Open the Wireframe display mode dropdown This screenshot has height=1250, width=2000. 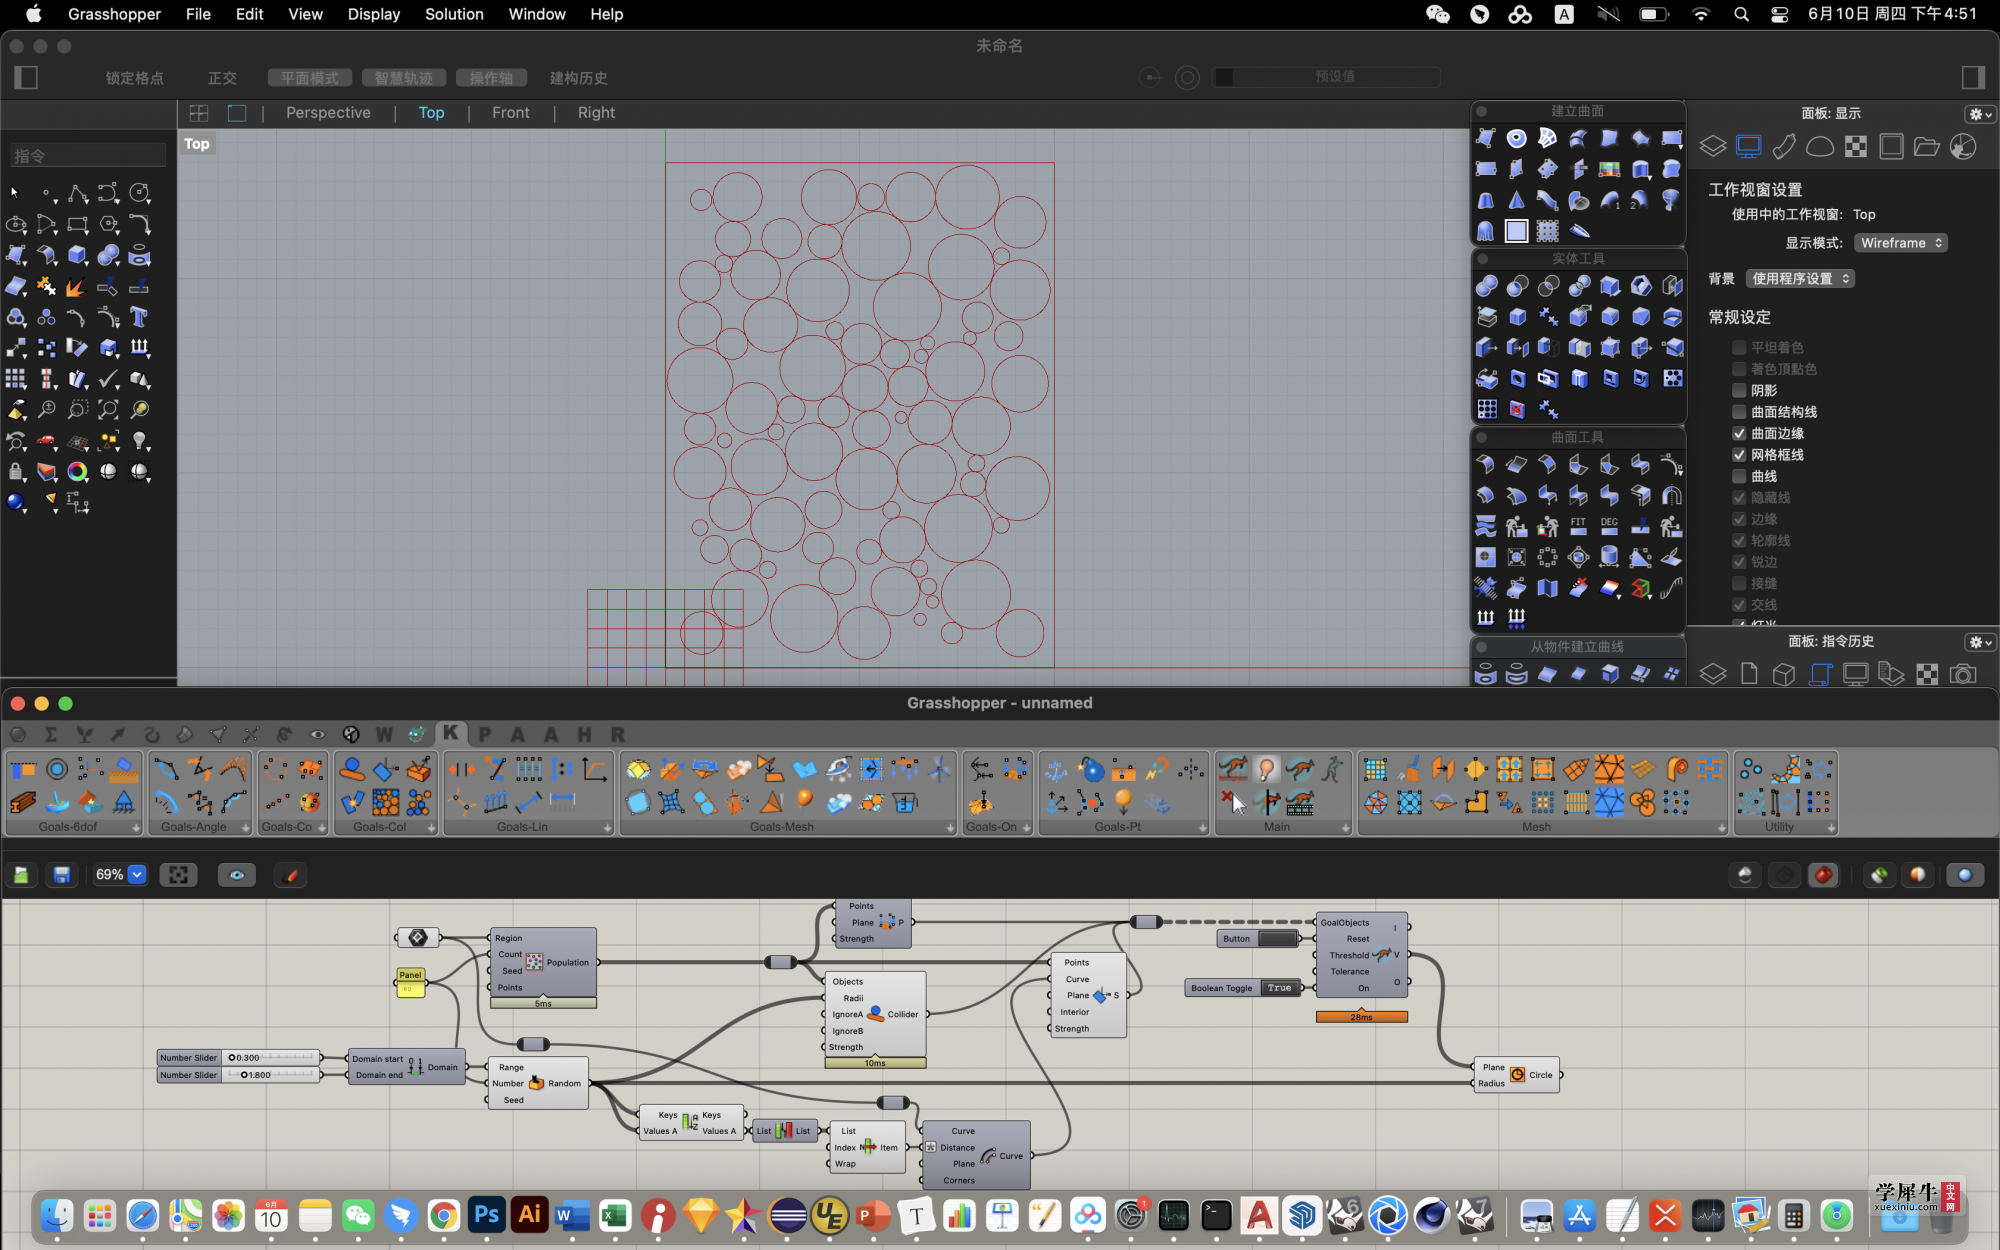(x=1901, y=243)
